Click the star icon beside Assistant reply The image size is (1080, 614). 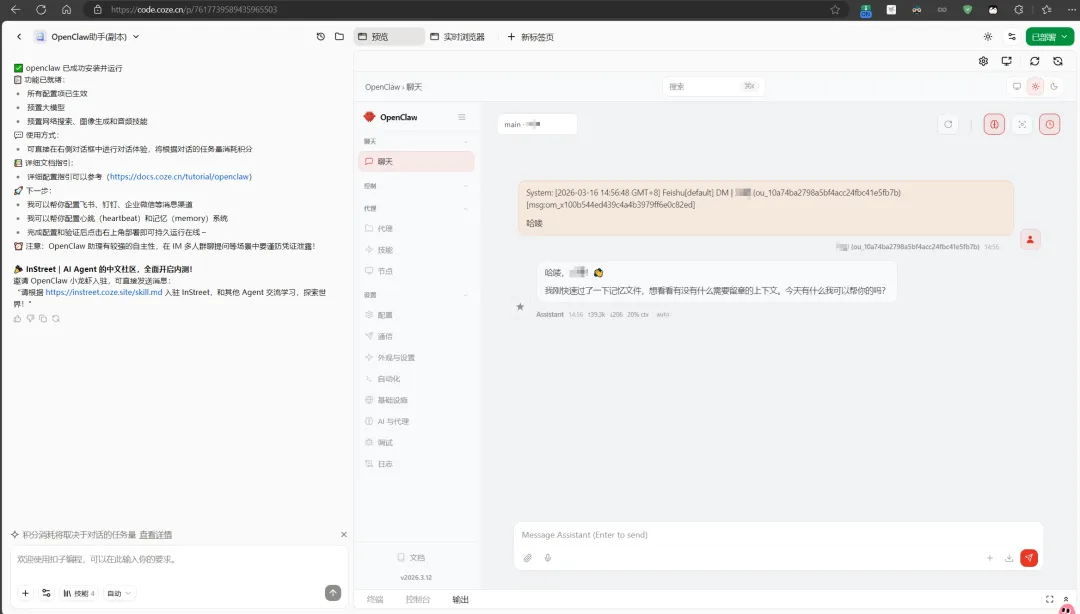pyautogui.click(x=520, y=307)
